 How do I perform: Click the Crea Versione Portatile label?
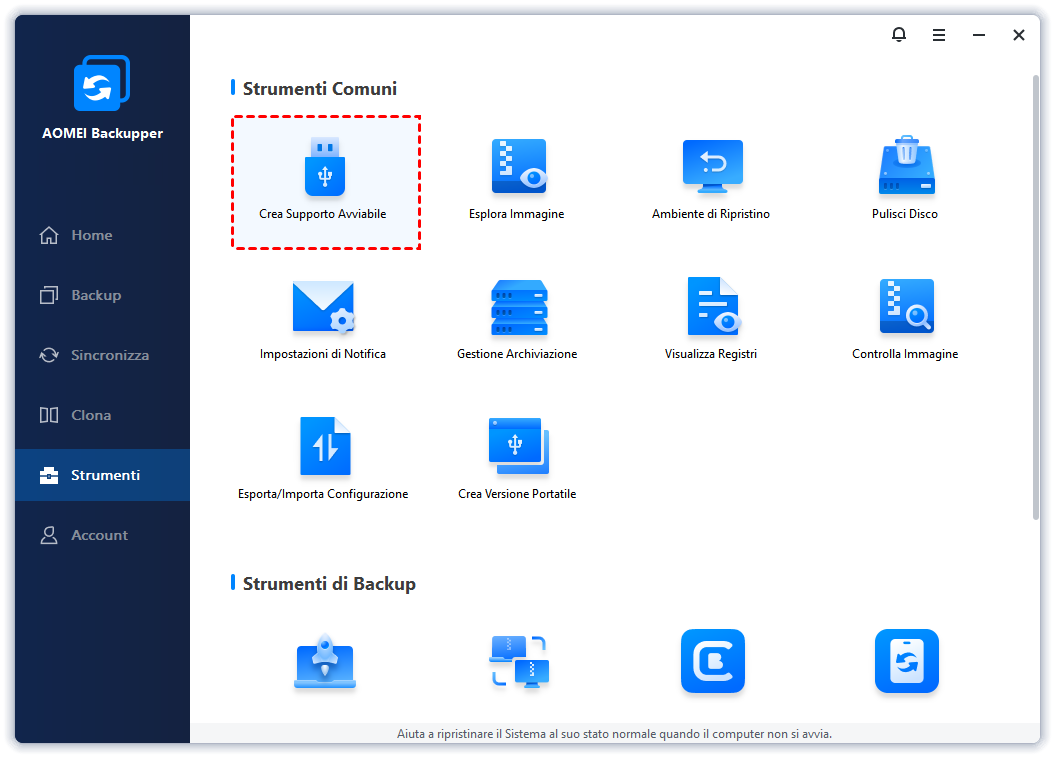[x=517, y=494]
